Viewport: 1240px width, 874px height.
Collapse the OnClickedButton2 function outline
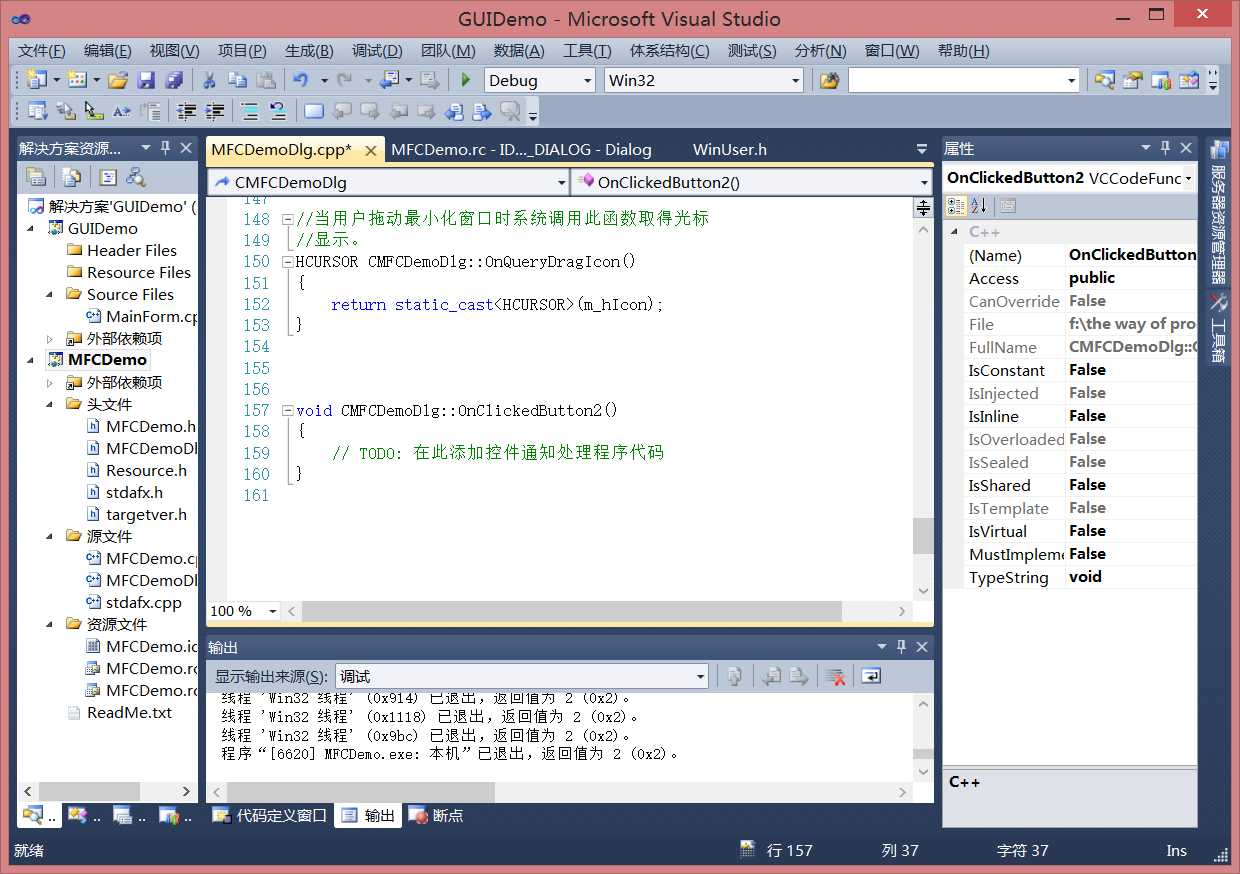point(288,411)
